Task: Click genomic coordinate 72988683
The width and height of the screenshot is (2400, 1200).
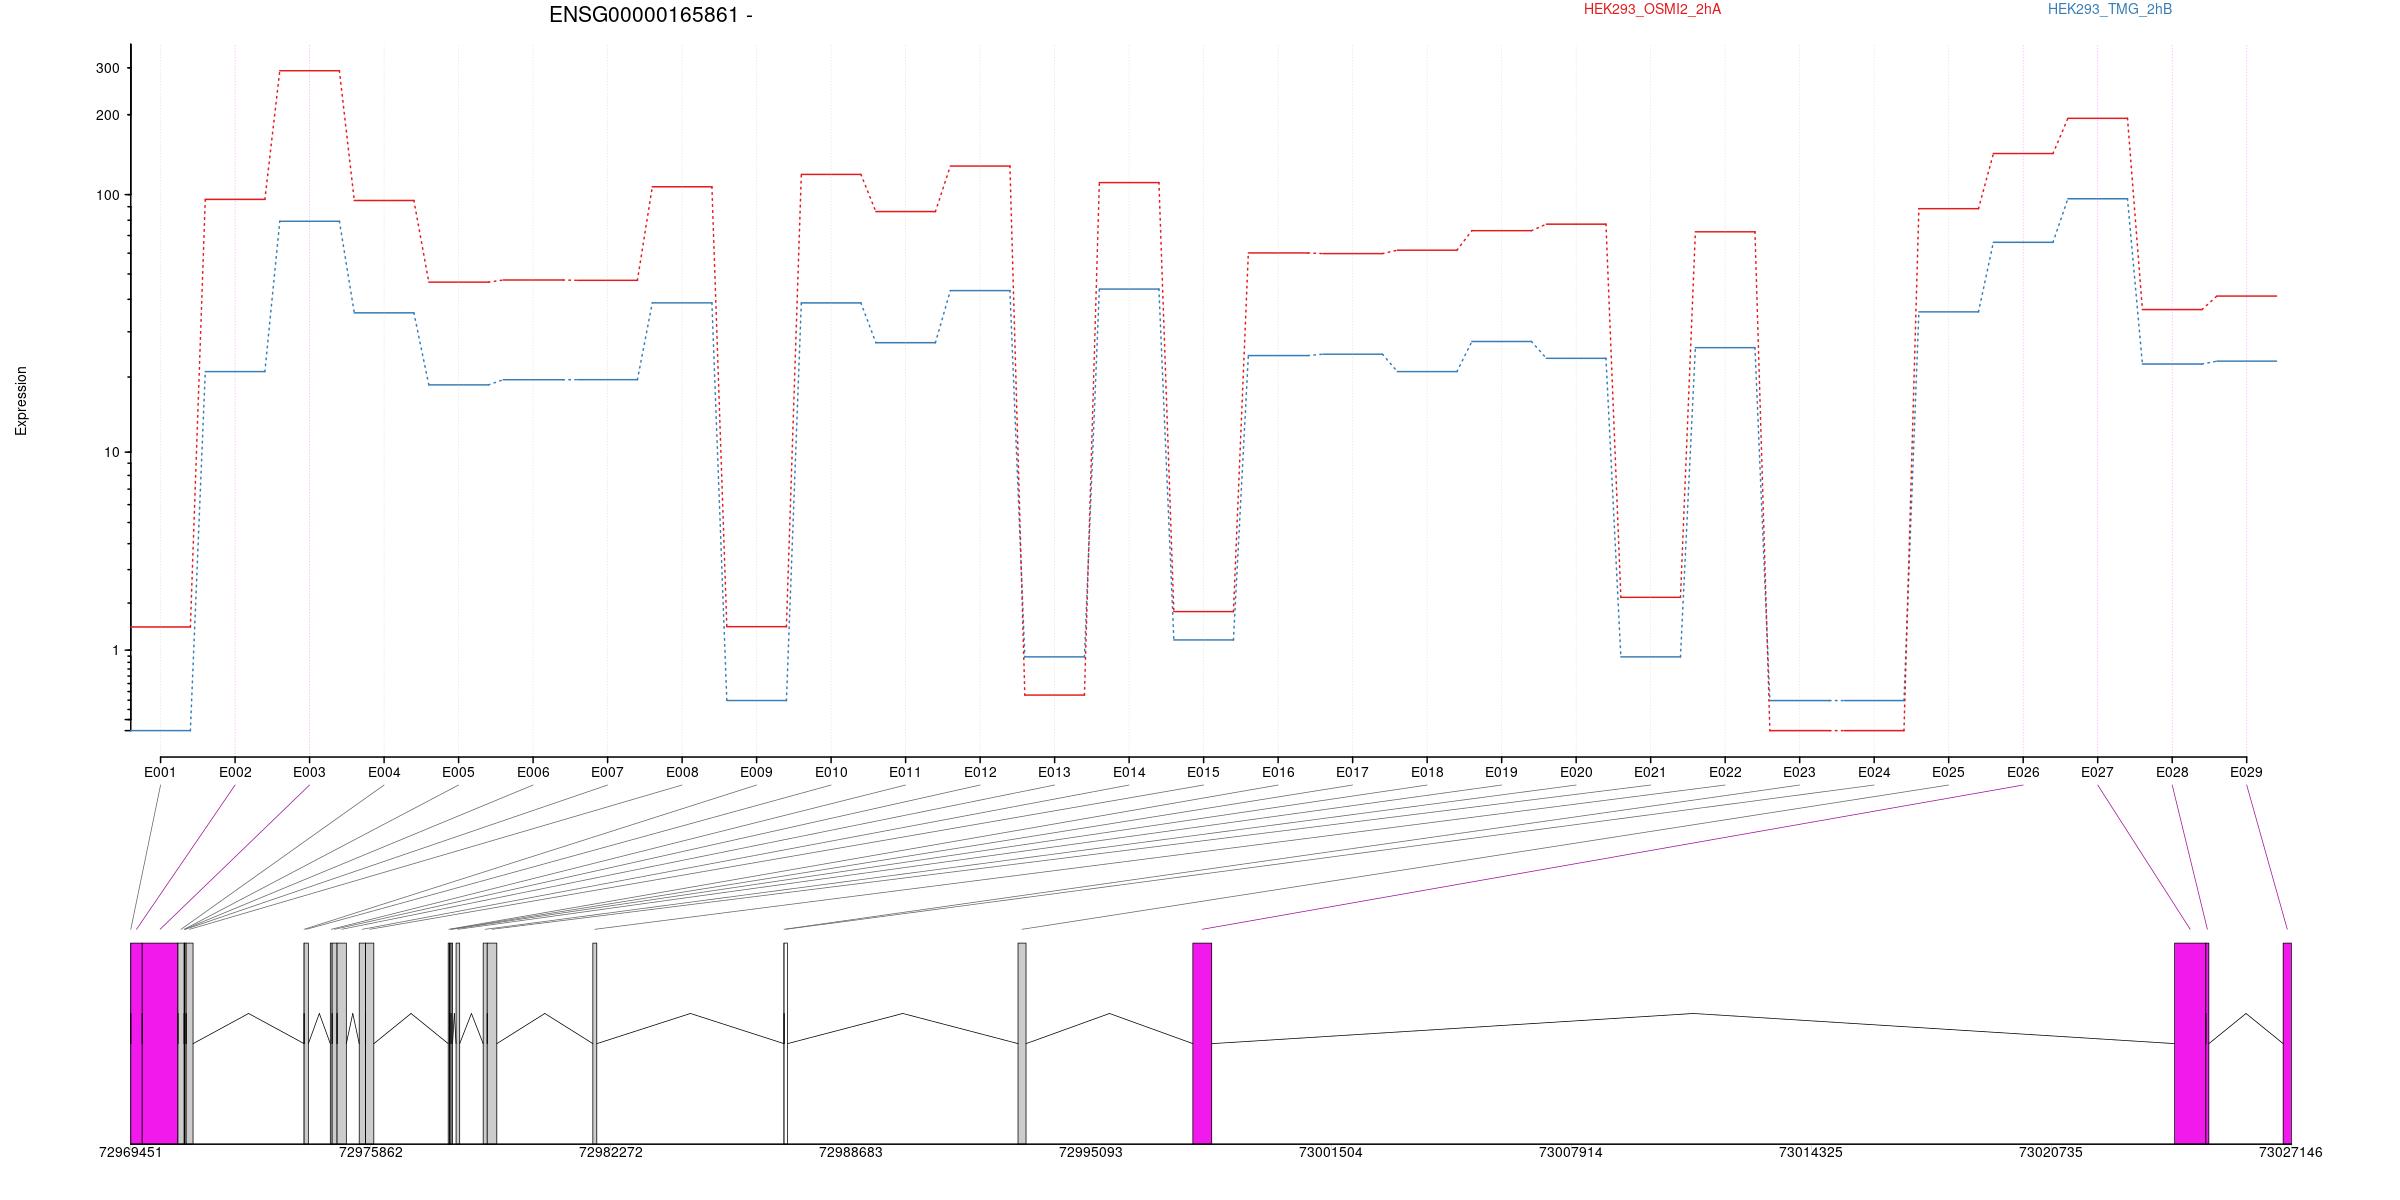Action: point(851,1152)
